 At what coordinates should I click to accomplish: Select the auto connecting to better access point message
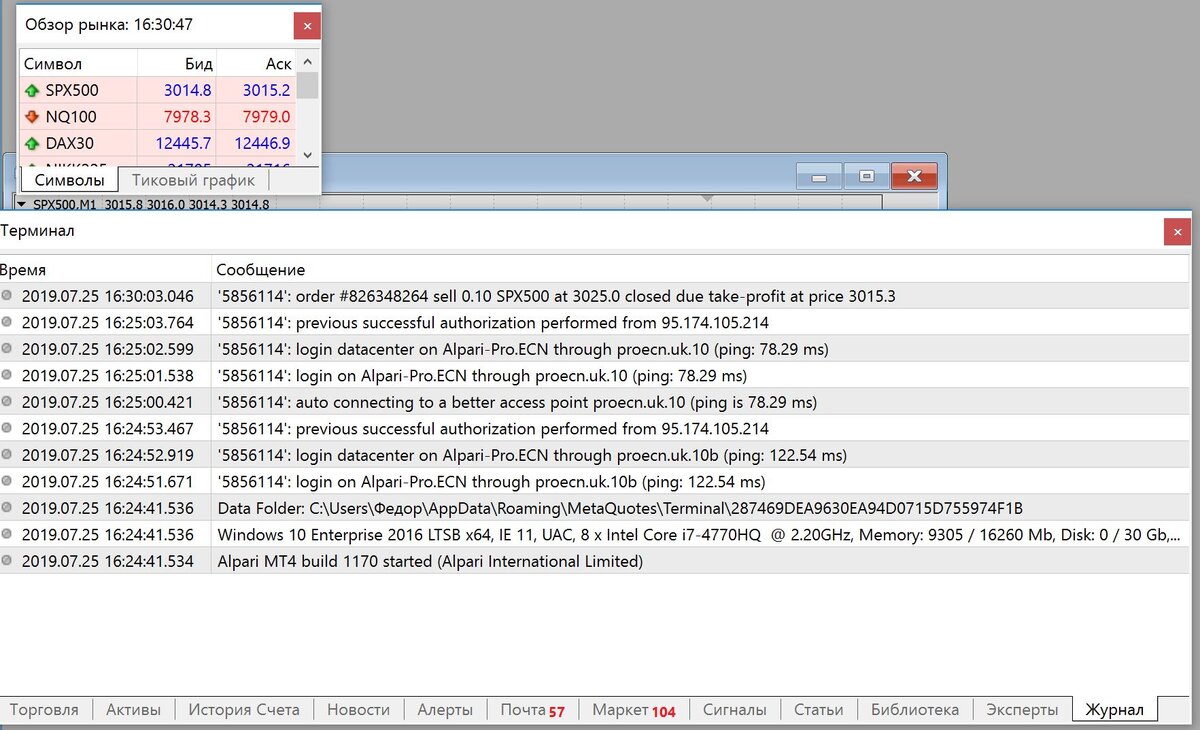(517, 402)
